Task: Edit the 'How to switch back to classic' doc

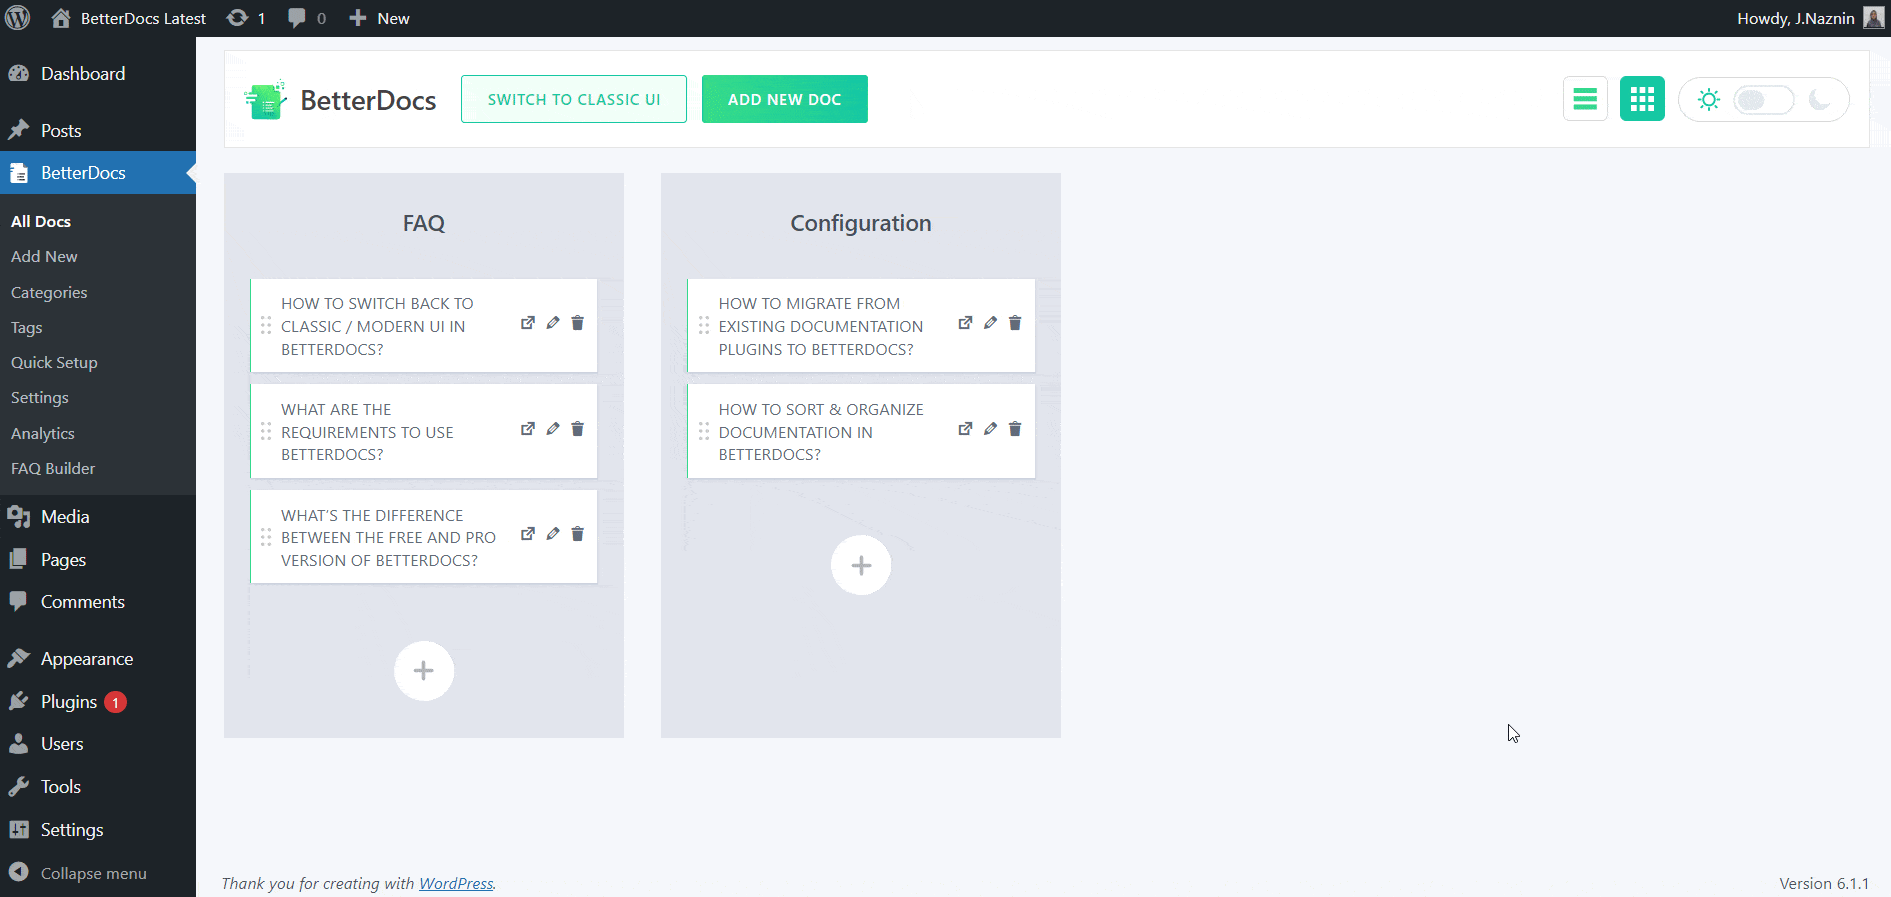Action: pos(553,323)
